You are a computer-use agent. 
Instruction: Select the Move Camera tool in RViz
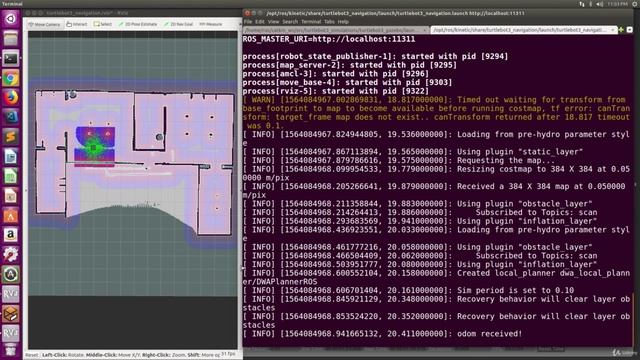coord(44,24)
